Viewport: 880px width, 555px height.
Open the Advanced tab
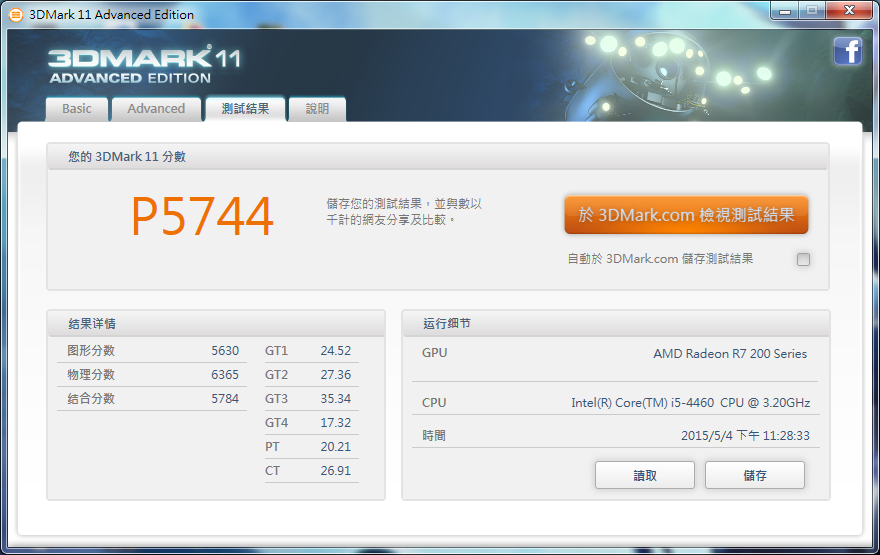click(156, 109)
